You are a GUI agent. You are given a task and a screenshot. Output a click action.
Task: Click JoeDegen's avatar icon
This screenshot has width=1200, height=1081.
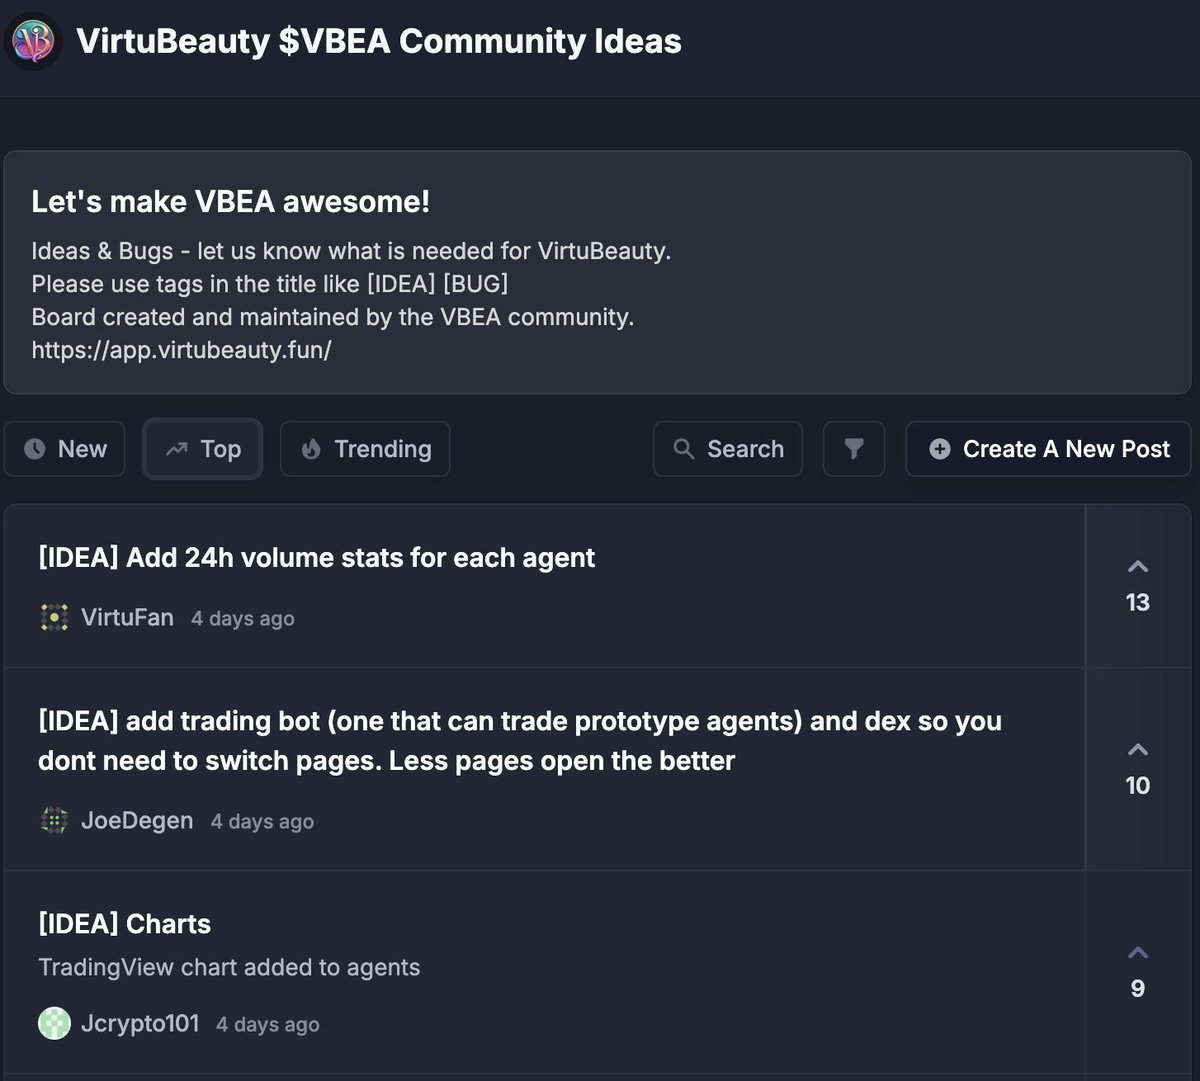[x=54, y=821]
